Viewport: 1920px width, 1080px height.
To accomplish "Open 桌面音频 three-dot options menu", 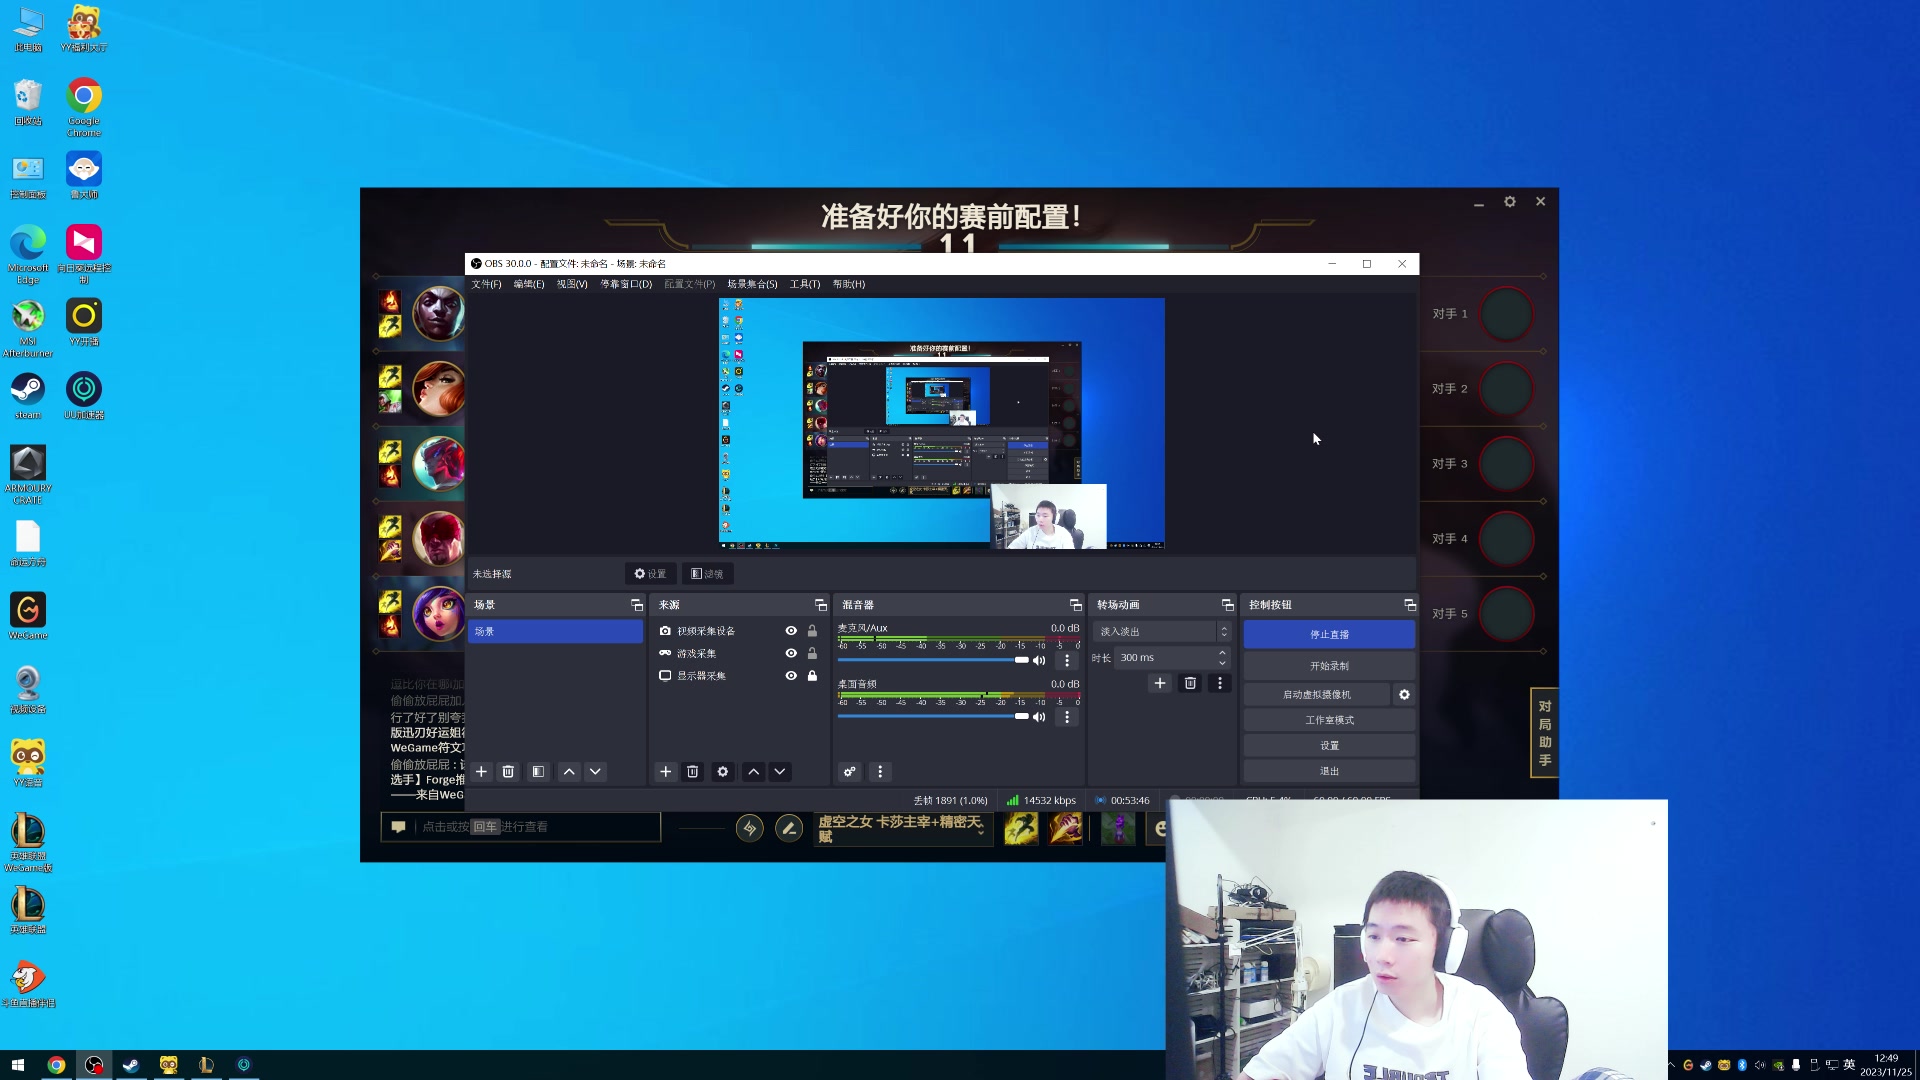I will (x=1067, y=717).
